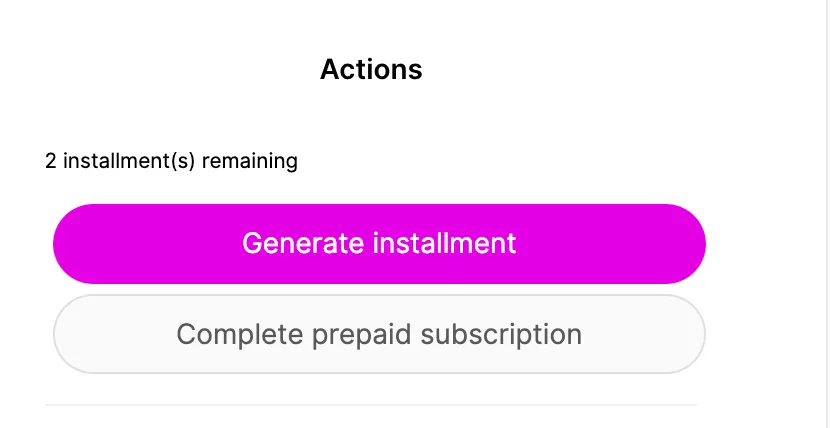
Task: Click the right rounded edge of Generate installment
Action: (x=692, y=244)
